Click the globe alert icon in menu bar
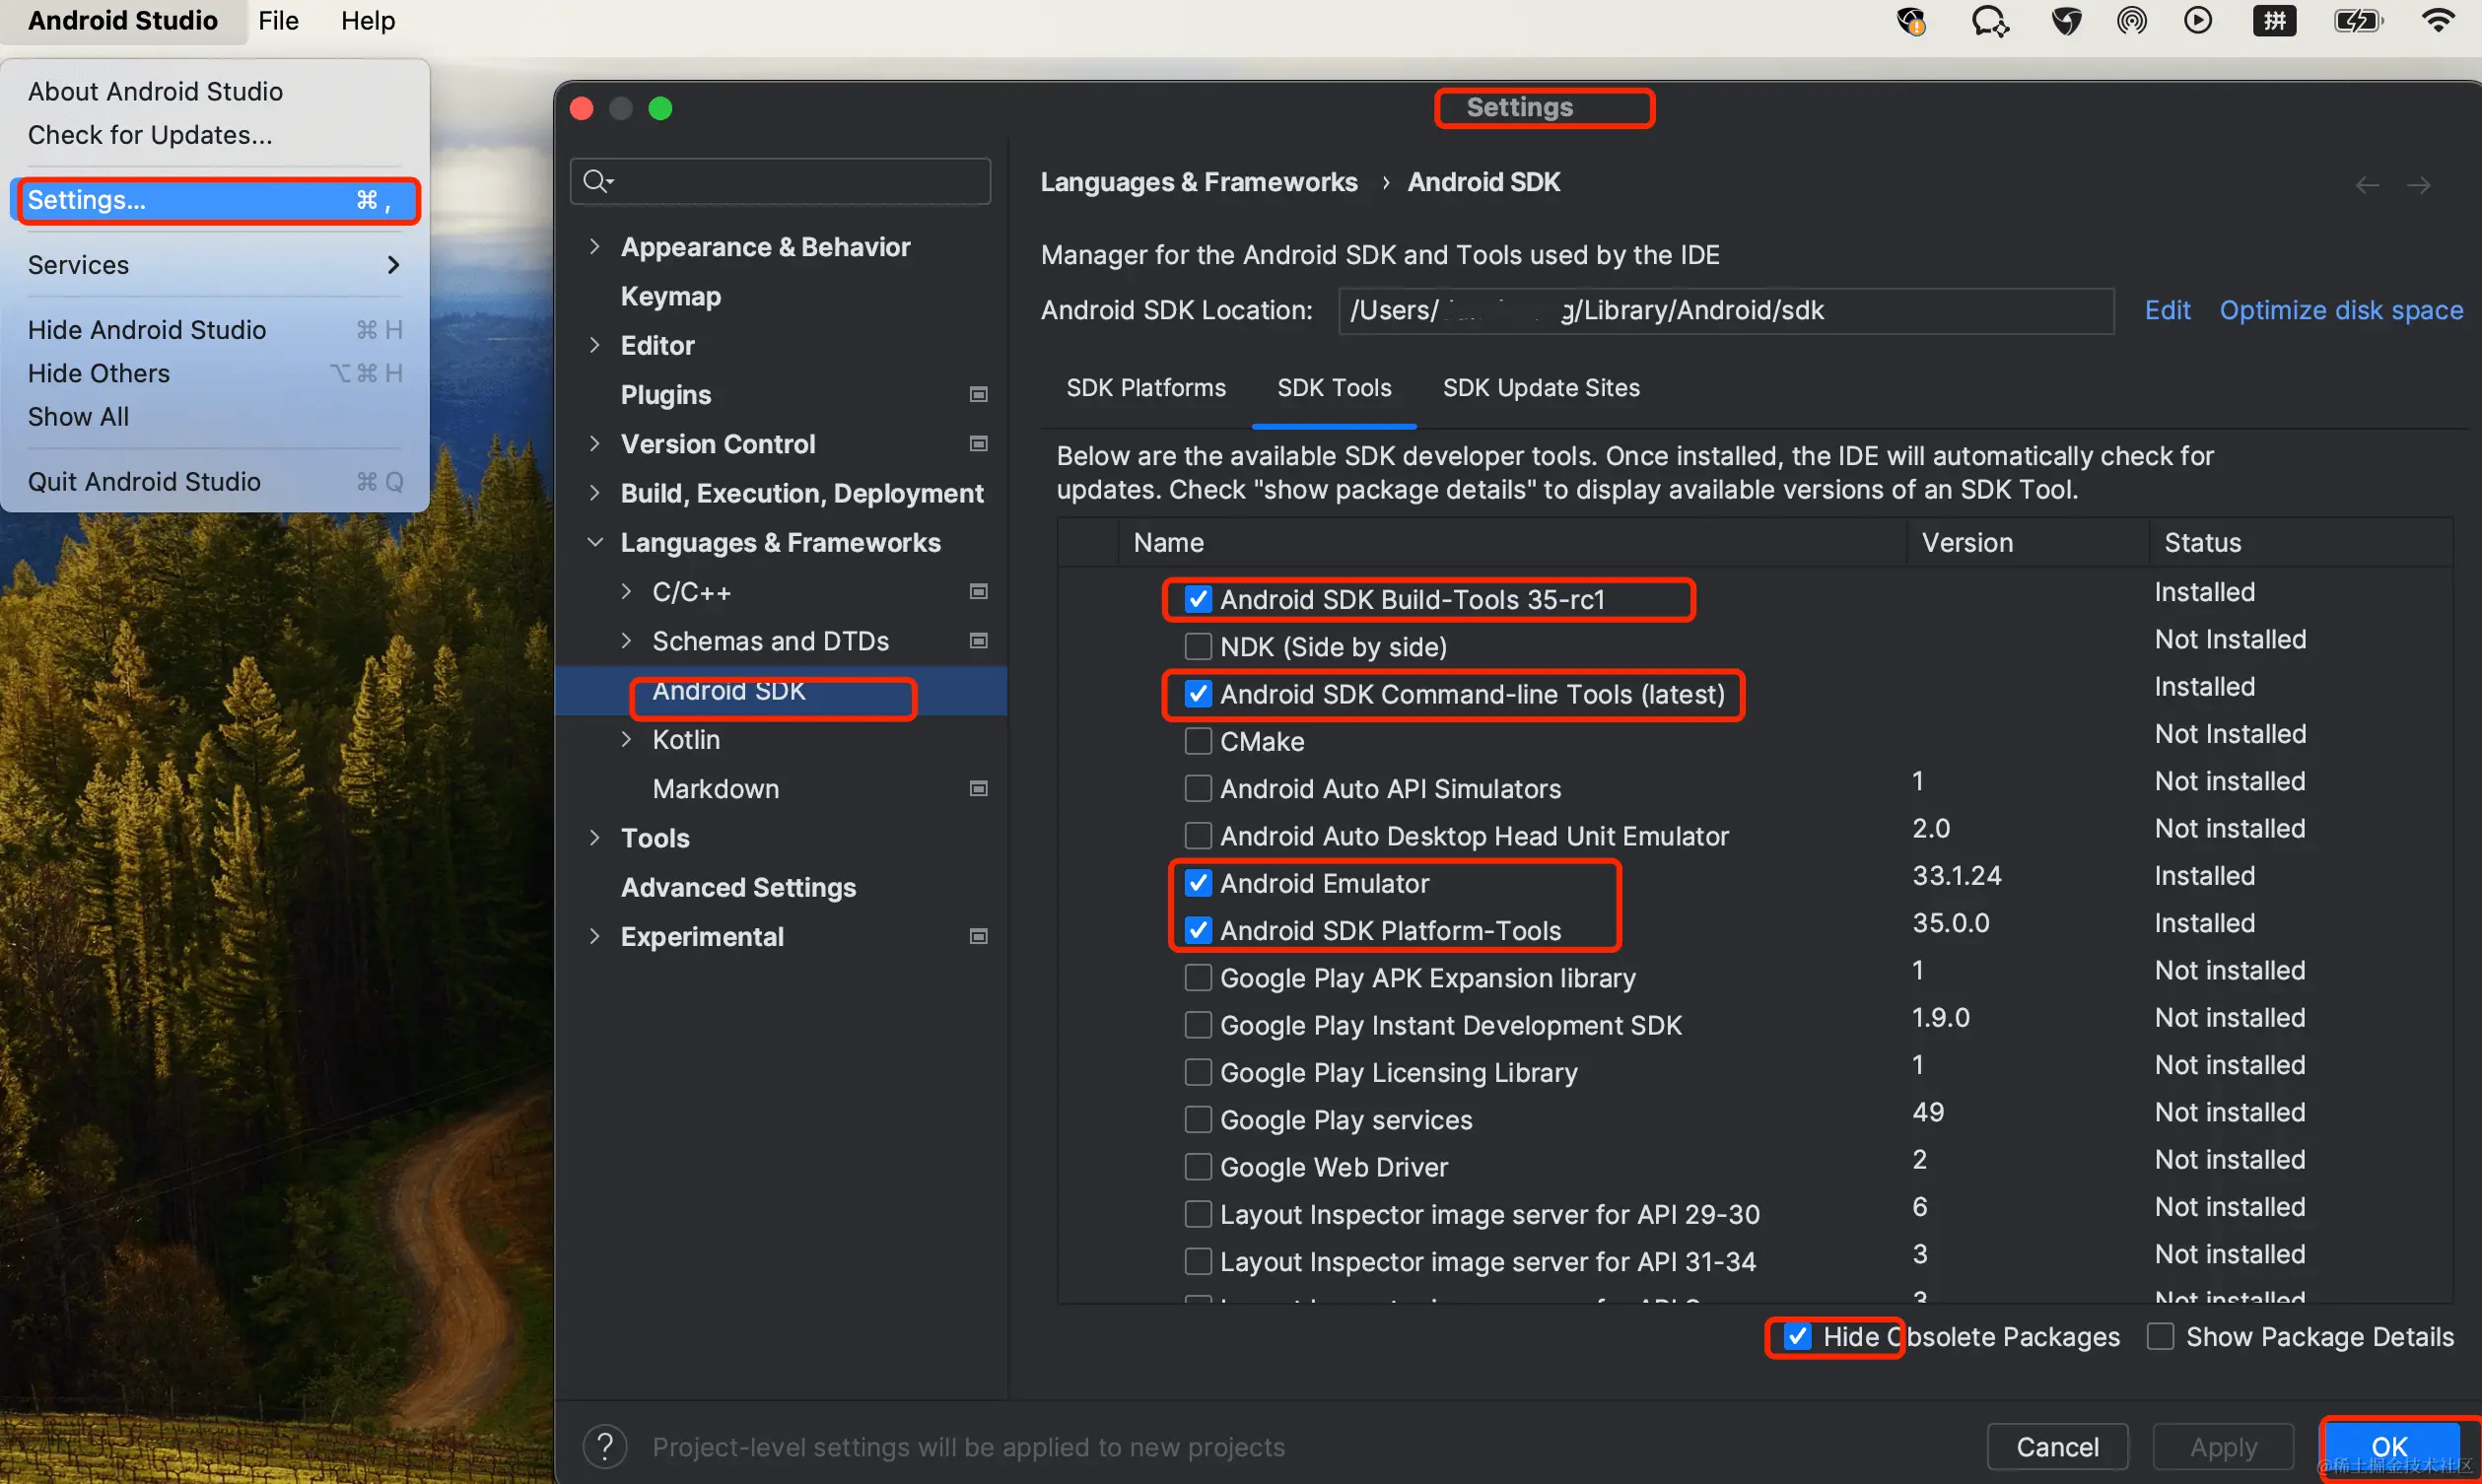 pos(1911,20)
